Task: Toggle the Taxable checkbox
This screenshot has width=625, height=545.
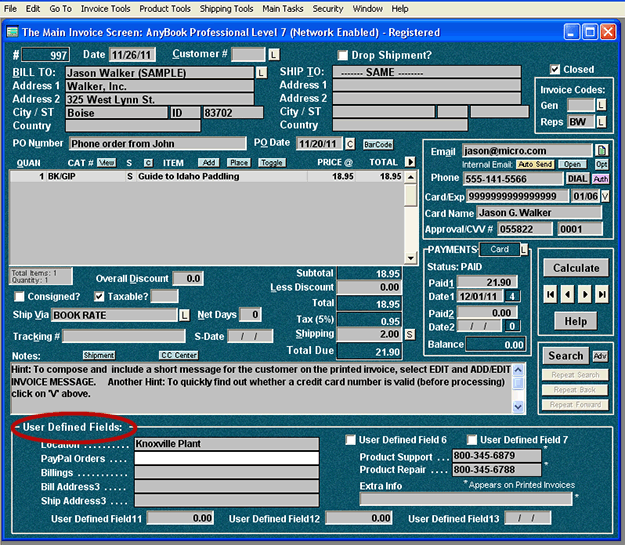Action: click(x=99, y=297)
